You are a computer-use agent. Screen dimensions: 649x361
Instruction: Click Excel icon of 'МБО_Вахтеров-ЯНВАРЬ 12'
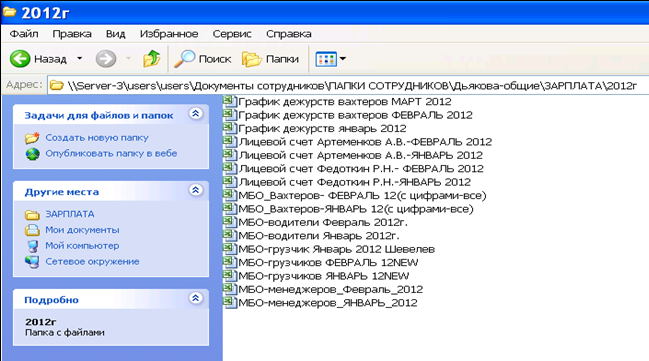229,209
